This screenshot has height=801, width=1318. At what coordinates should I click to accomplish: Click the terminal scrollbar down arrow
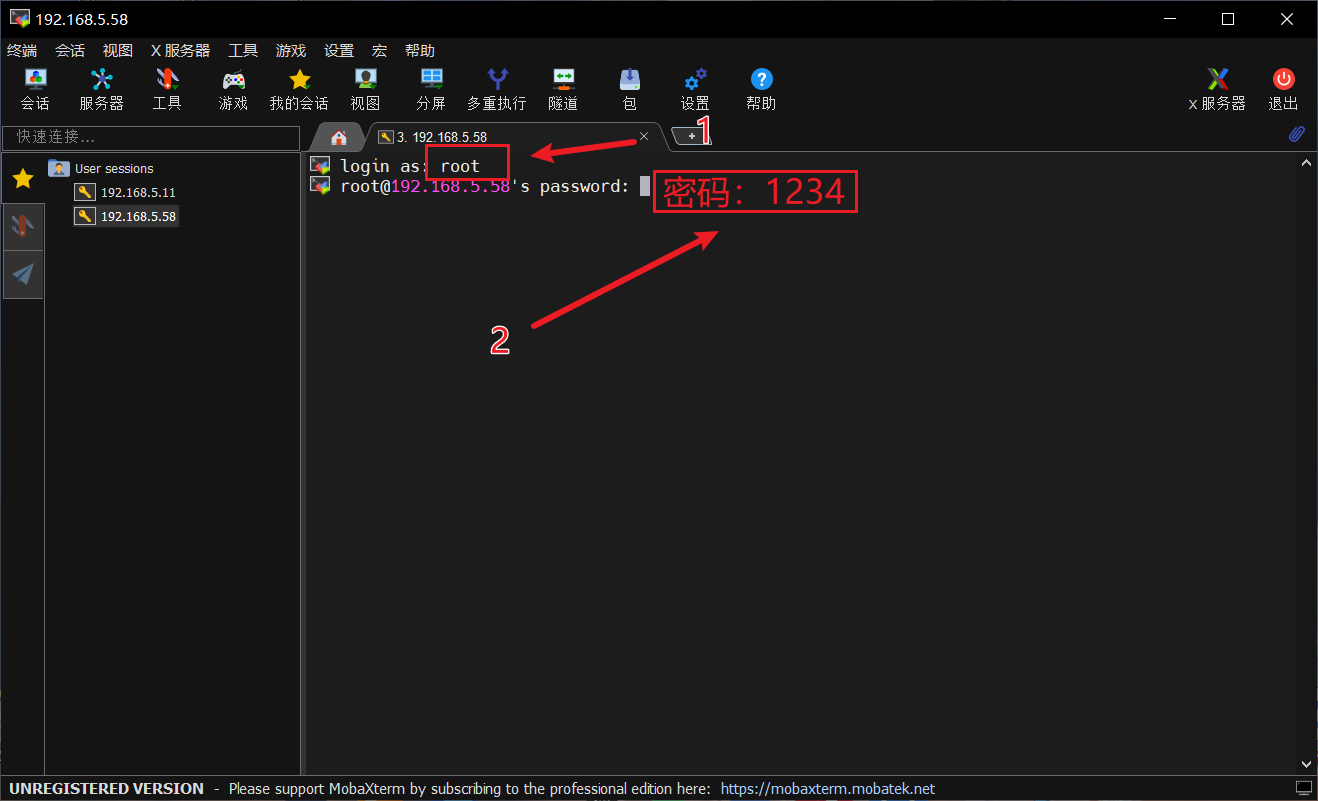(1306, 765)
